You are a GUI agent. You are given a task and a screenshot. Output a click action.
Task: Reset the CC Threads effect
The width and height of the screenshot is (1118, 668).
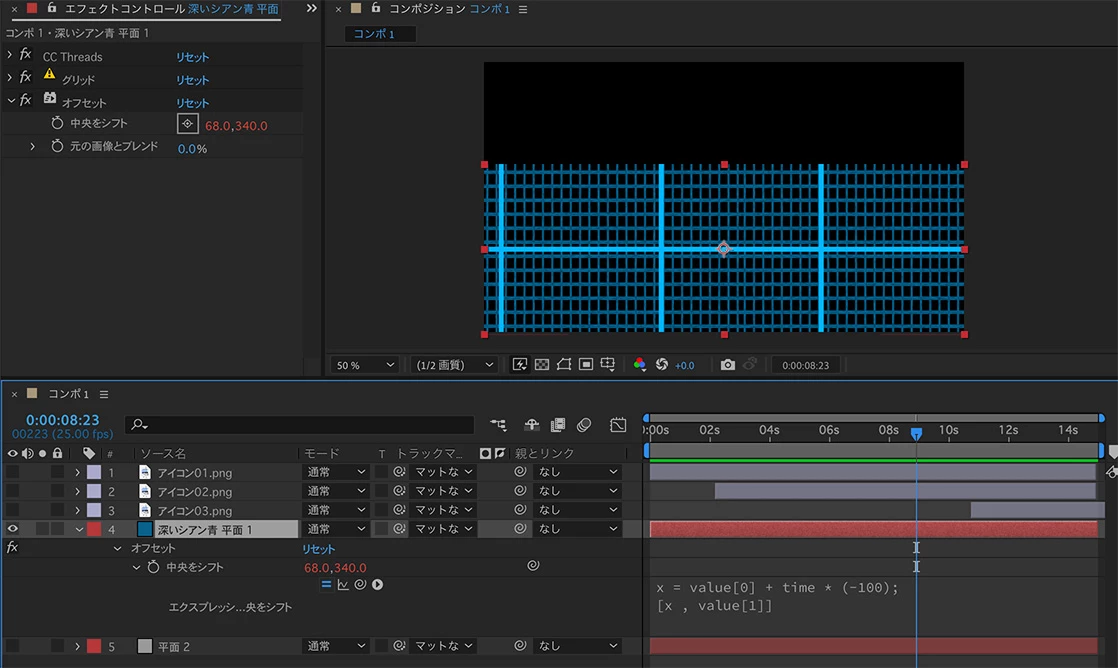click(193, 57)
